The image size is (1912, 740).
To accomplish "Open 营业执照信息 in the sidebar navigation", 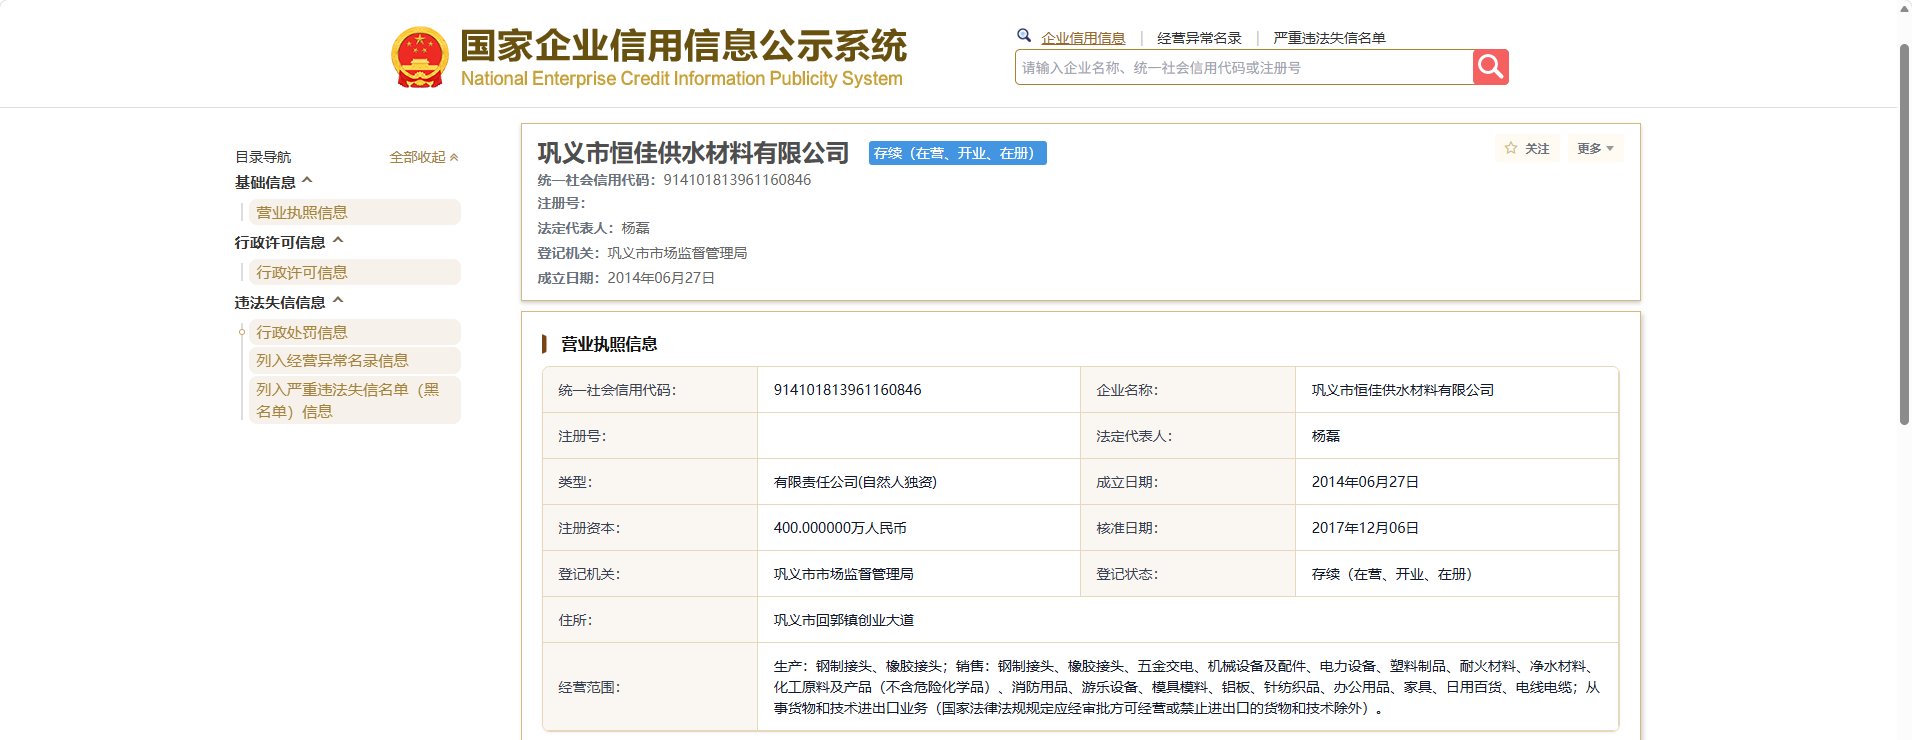I will 354,212.
